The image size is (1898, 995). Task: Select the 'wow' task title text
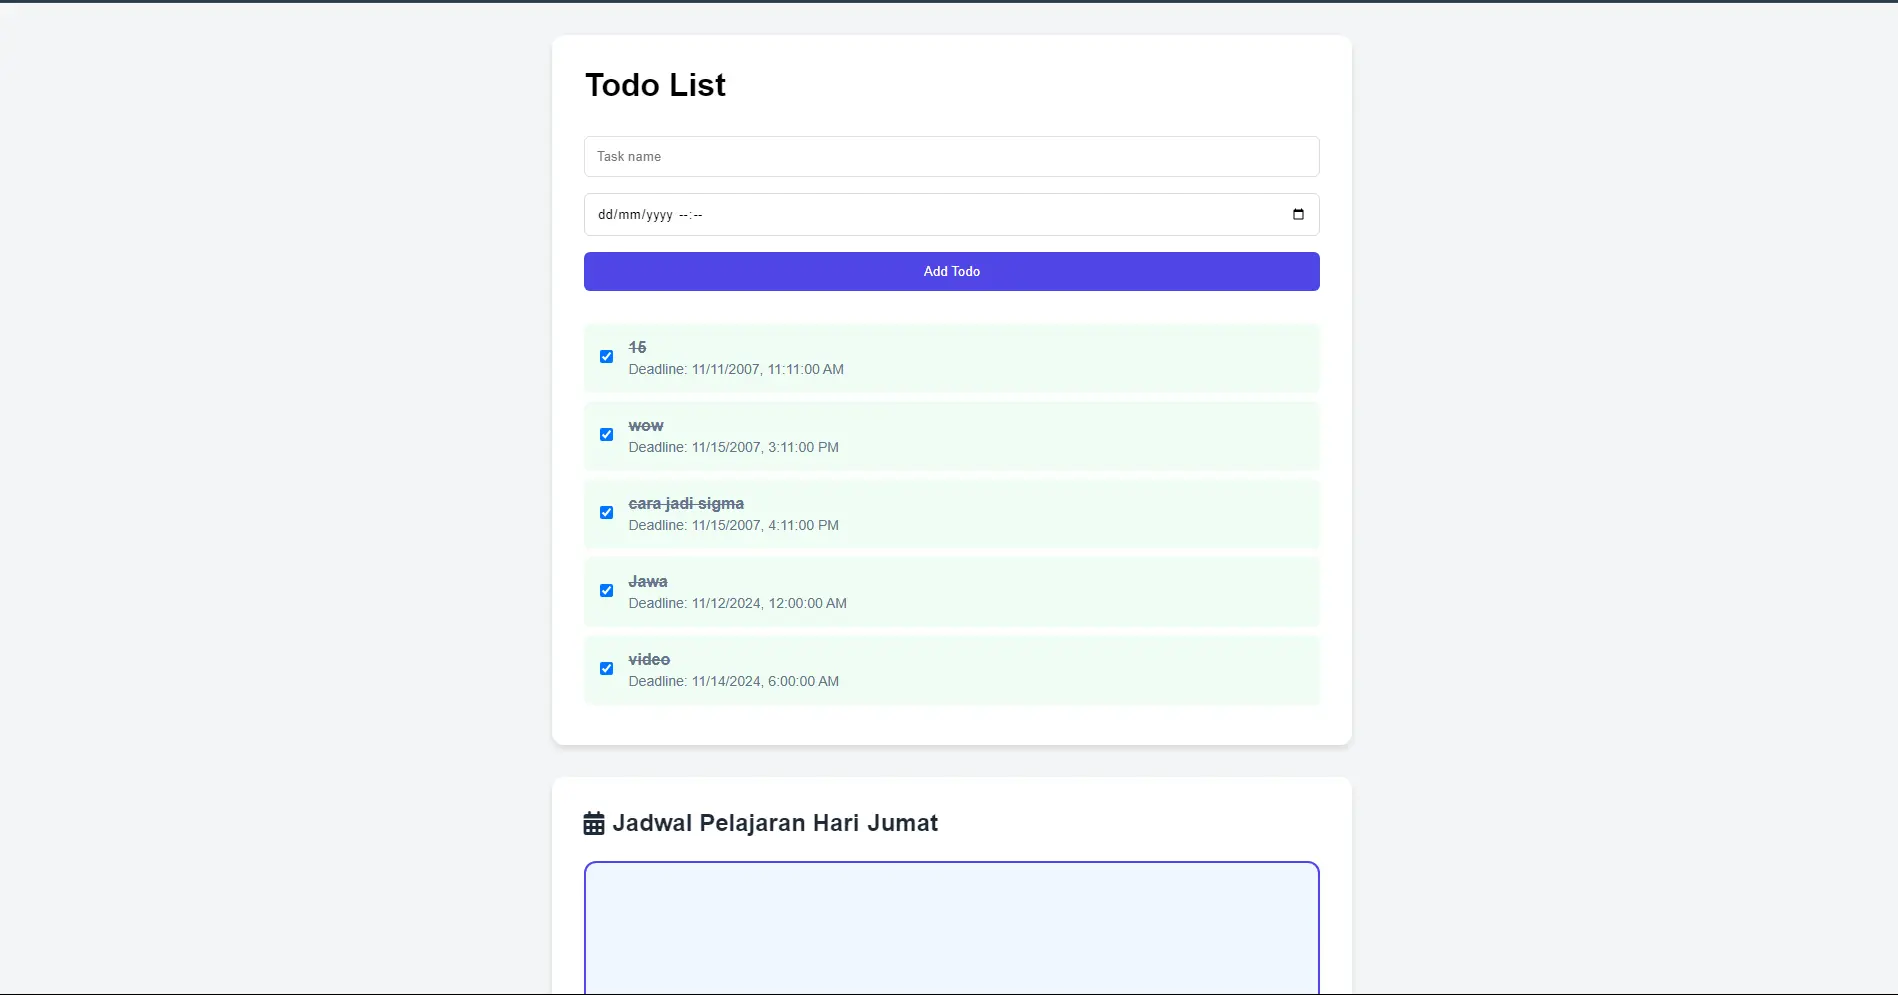pyautogui.click(x=645, y=425)
